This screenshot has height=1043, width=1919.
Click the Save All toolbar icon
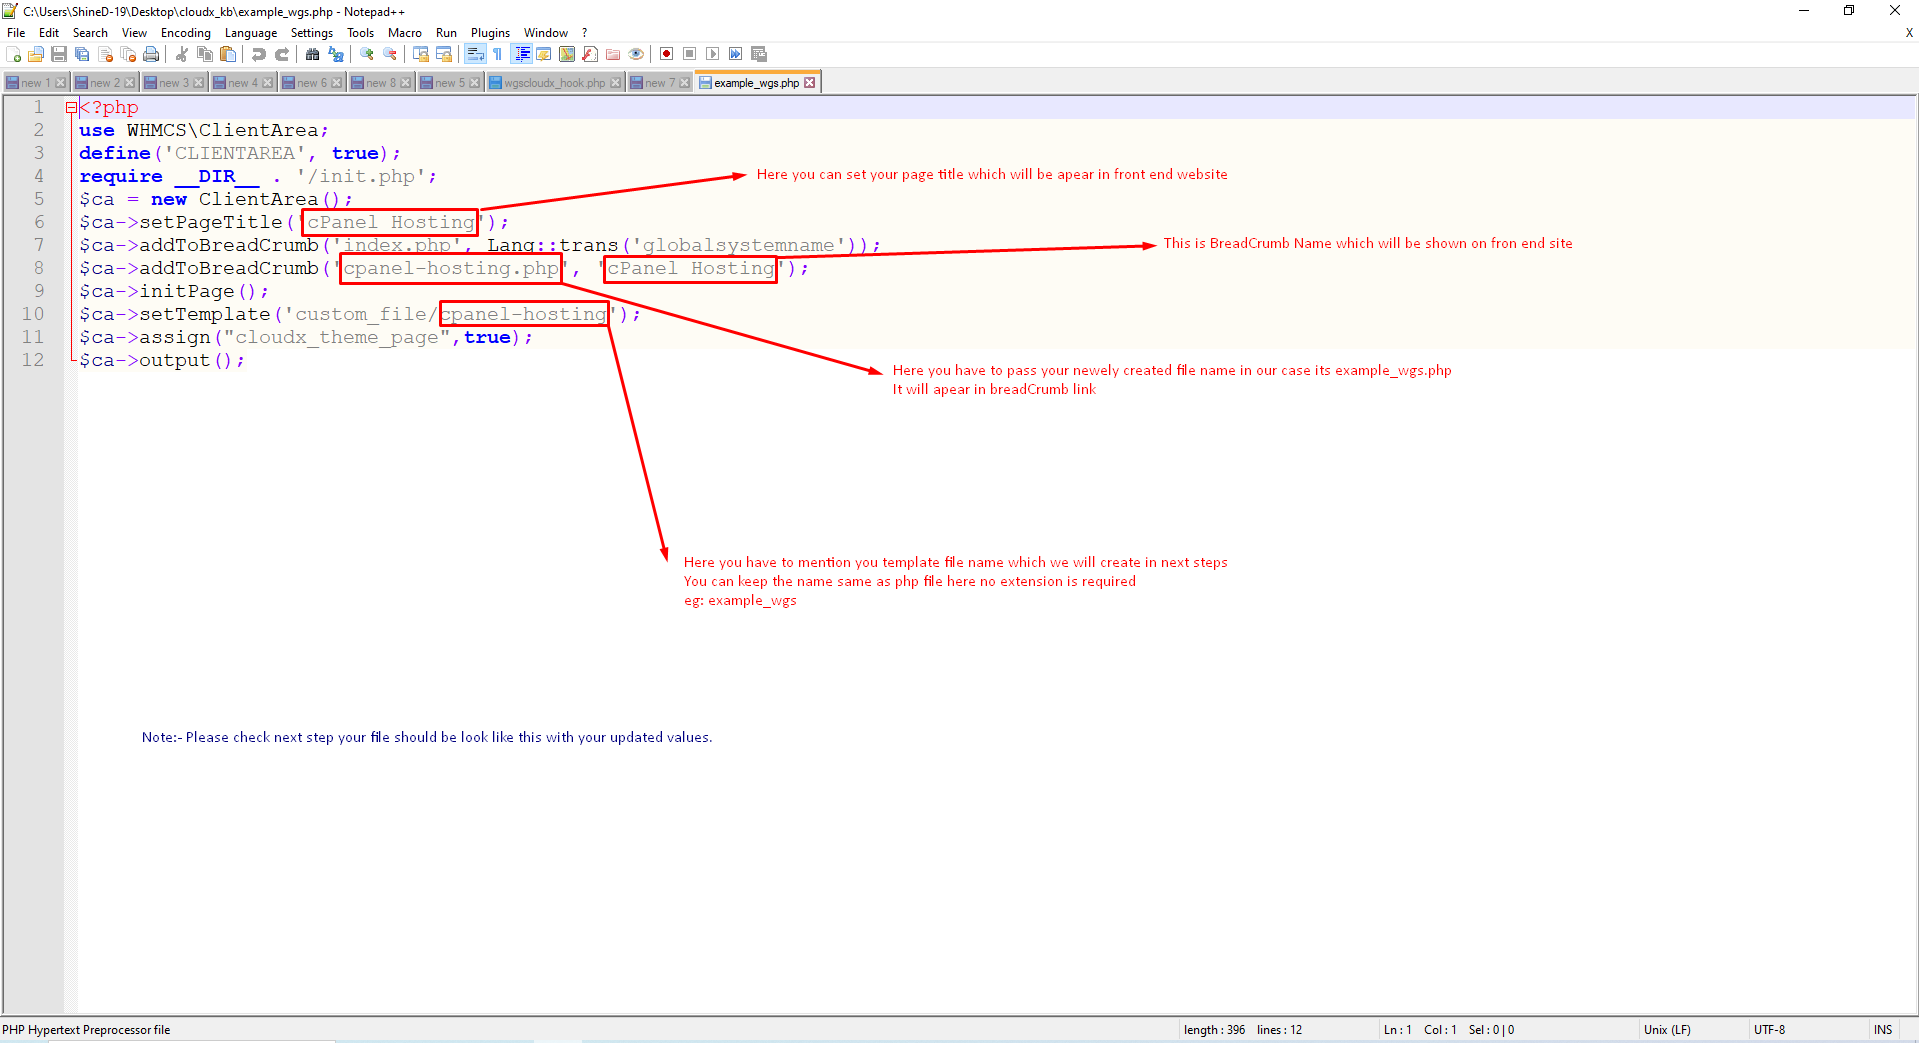pyautogui.click(x=82, y=54)
